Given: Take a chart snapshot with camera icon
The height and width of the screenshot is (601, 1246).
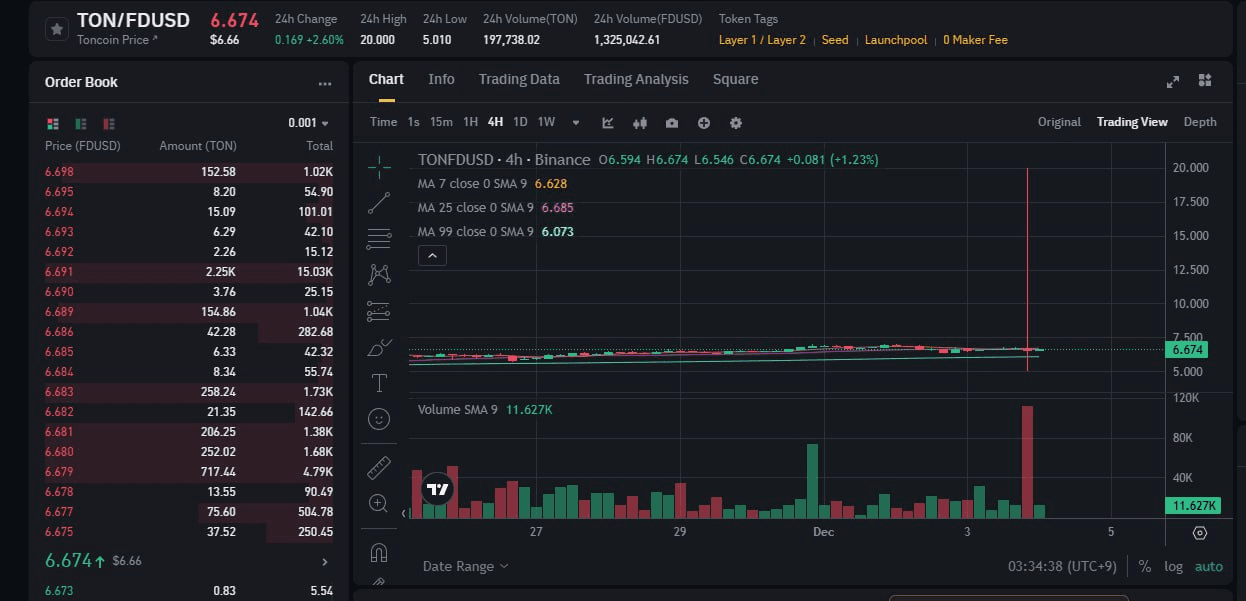Looking at the screenshot, I should click(672, 123).
